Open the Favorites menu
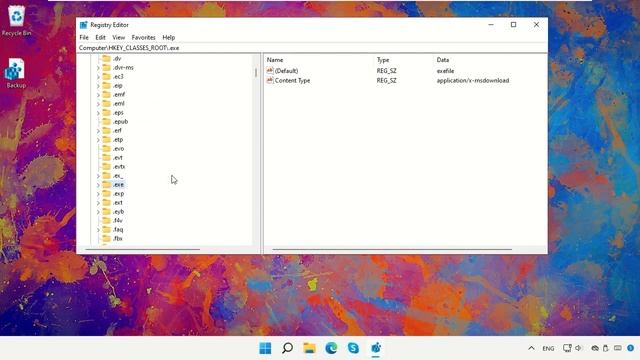Viewport: 640px width, 360px height. pyautogui.click(x=143, y=37)
